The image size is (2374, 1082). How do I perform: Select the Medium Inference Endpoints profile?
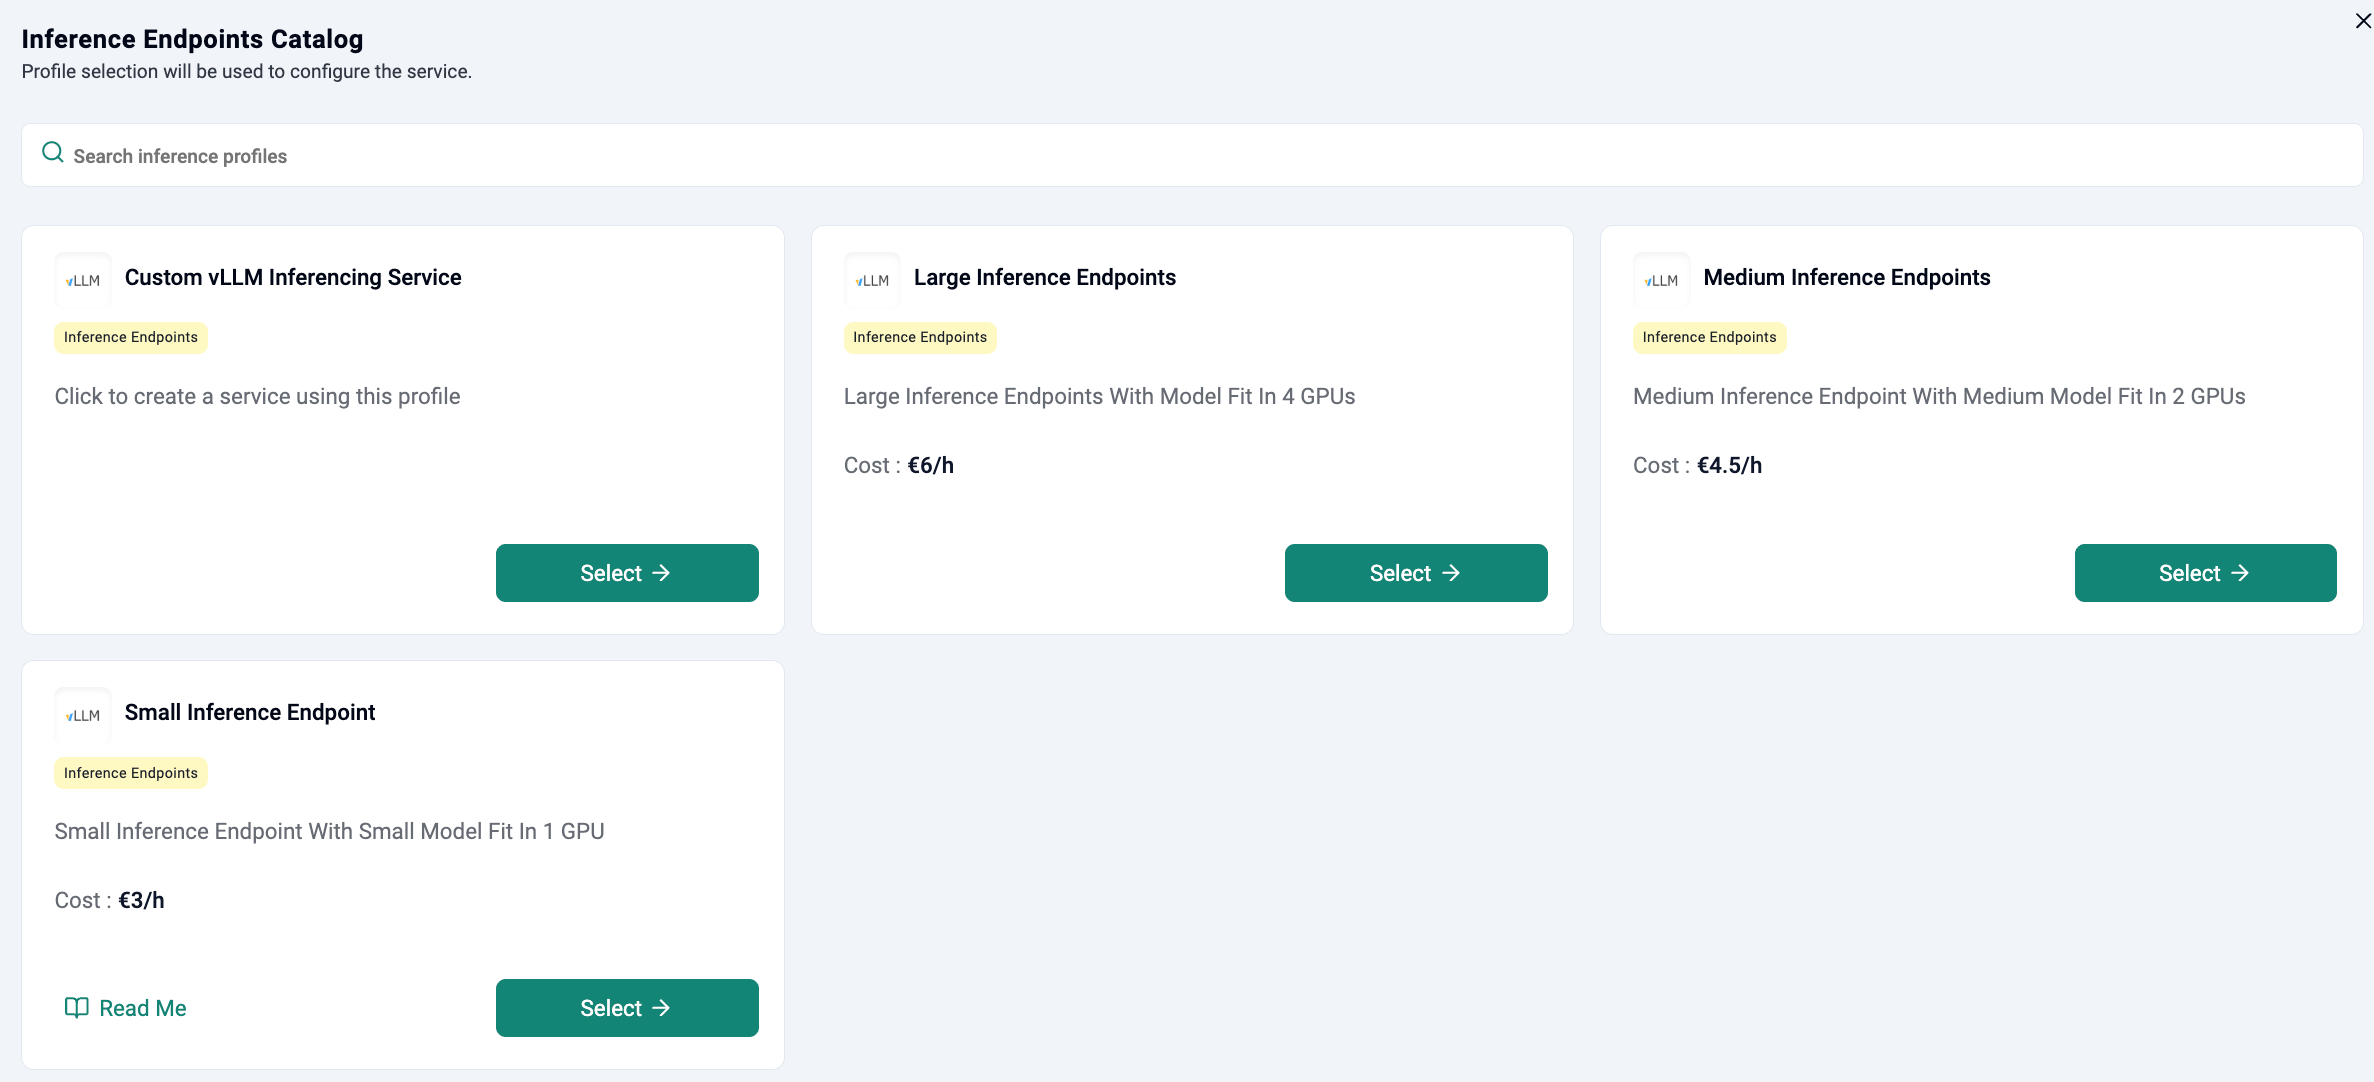point(2205,573)
